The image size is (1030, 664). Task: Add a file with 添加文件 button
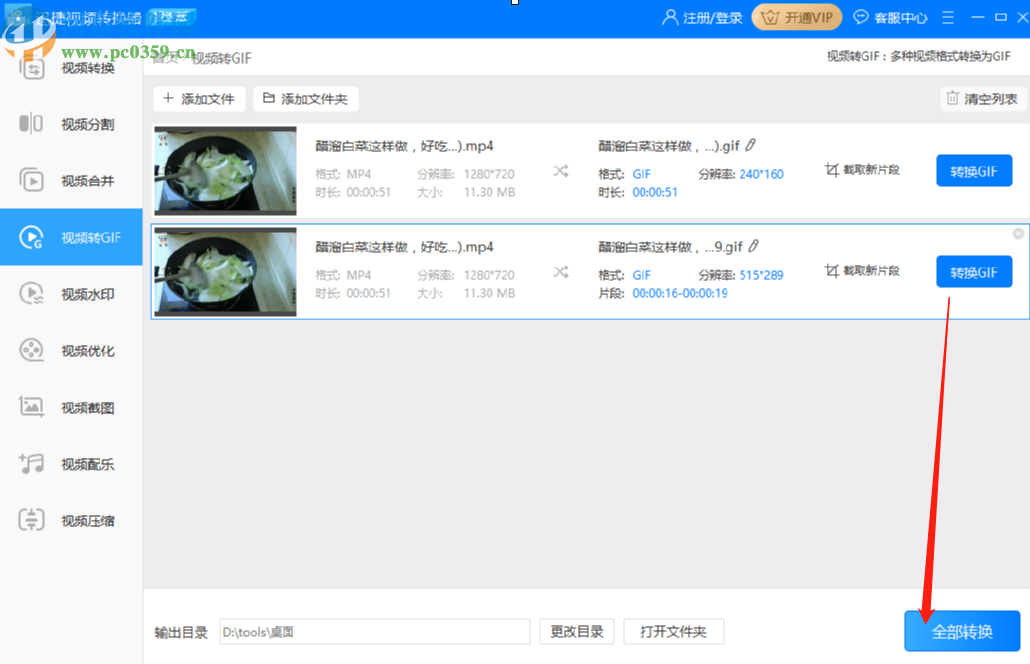pyautogui.click(x=199, y=99)
